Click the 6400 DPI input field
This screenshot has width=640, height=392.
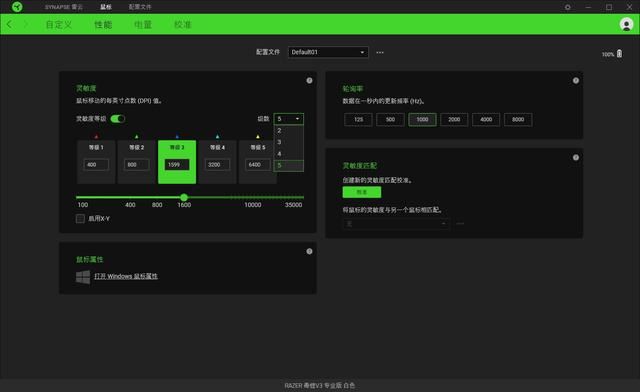pyautogui.click(x=258, y=165)
